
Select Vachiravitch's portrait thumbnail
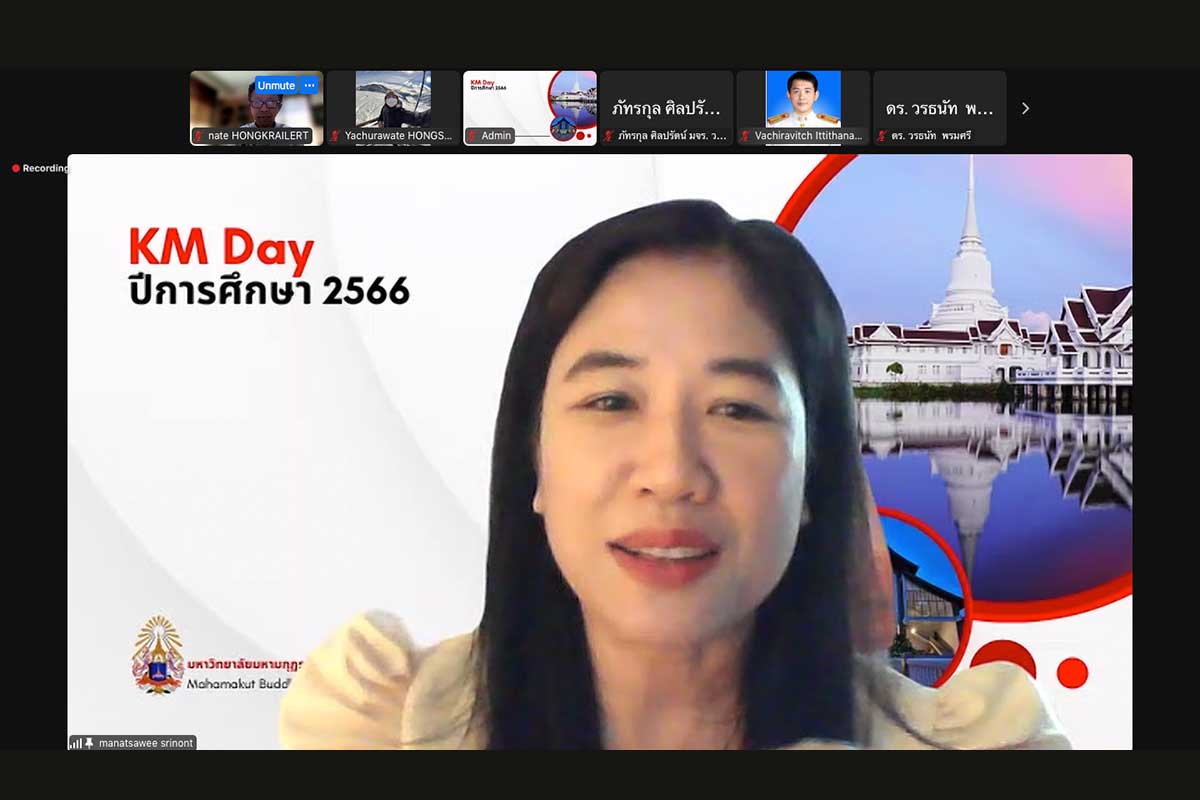(x=802, y=100)
